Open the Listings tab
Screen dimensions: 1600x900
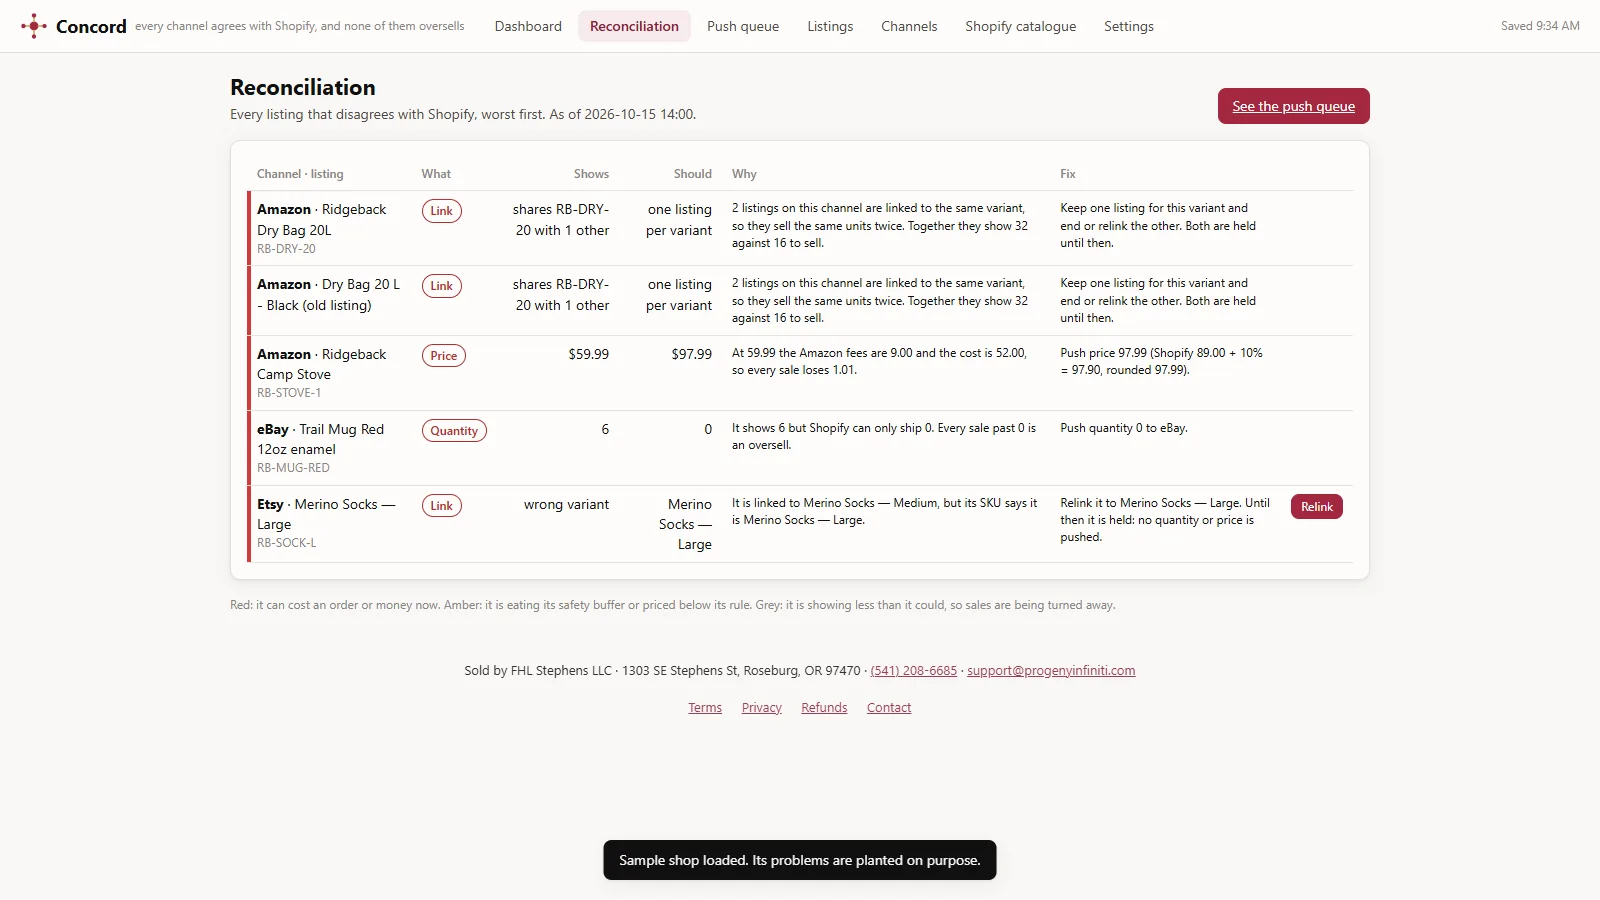click(830, 26)
